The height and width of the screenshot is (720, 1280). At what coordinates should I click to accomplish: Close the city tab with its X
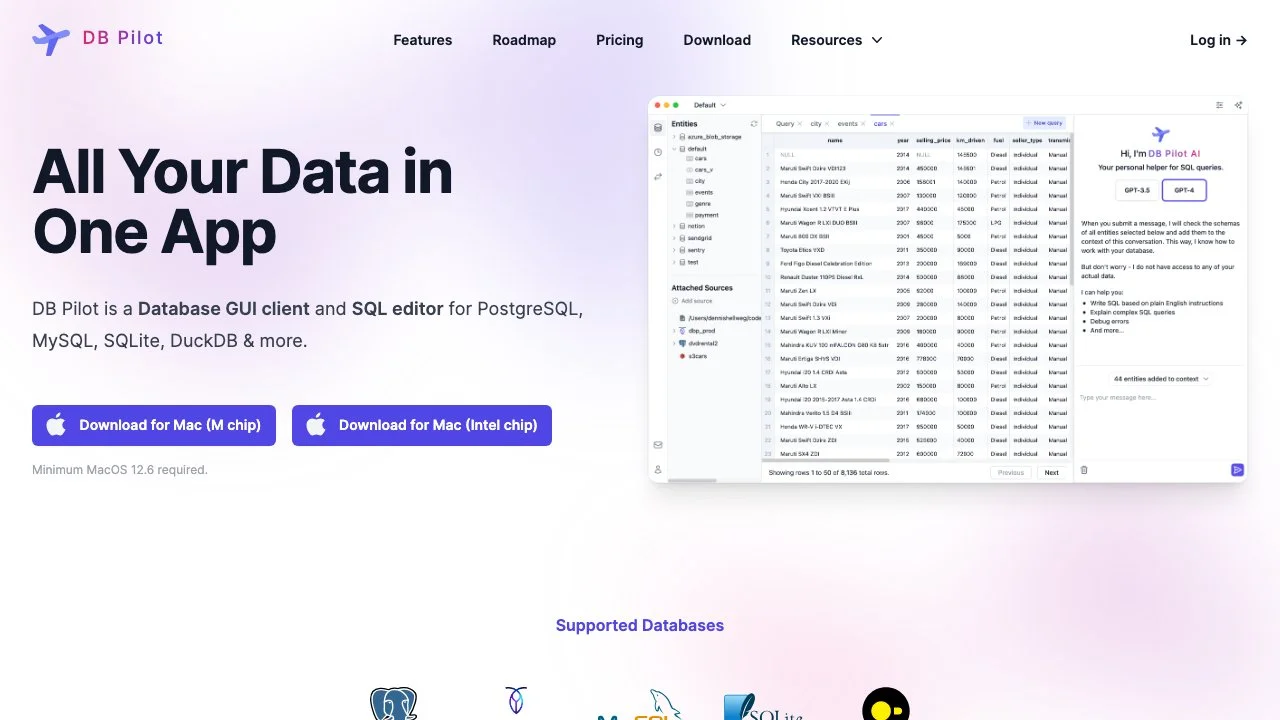point(829,124)
